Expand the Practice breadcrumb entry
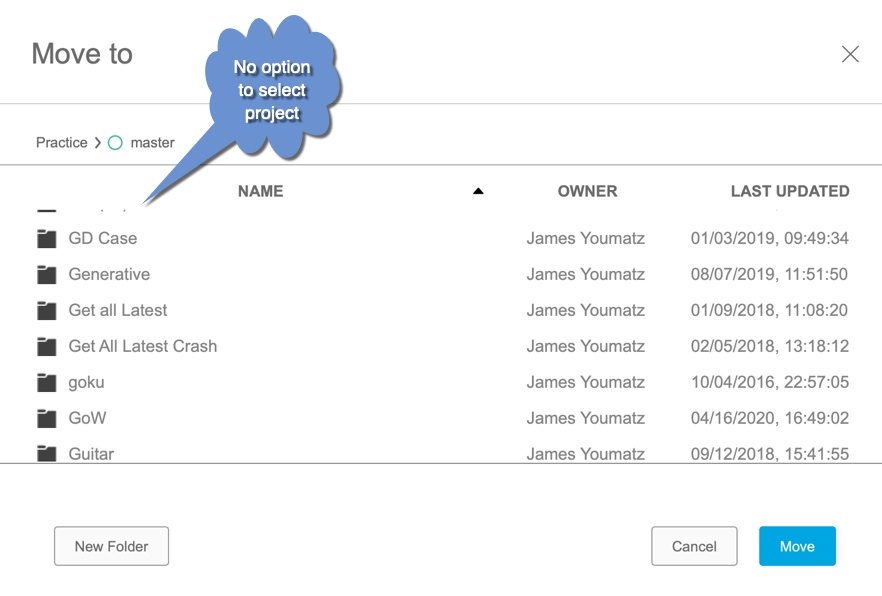Image resolution: width=882 pixels, height=596 pixels. [x=61, y=142]
